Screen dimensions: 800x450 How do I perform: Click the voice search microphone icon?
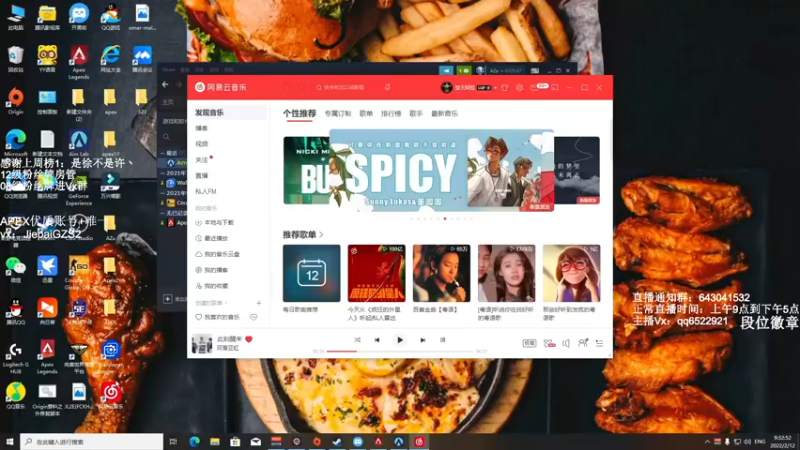(x=388, y=87)
